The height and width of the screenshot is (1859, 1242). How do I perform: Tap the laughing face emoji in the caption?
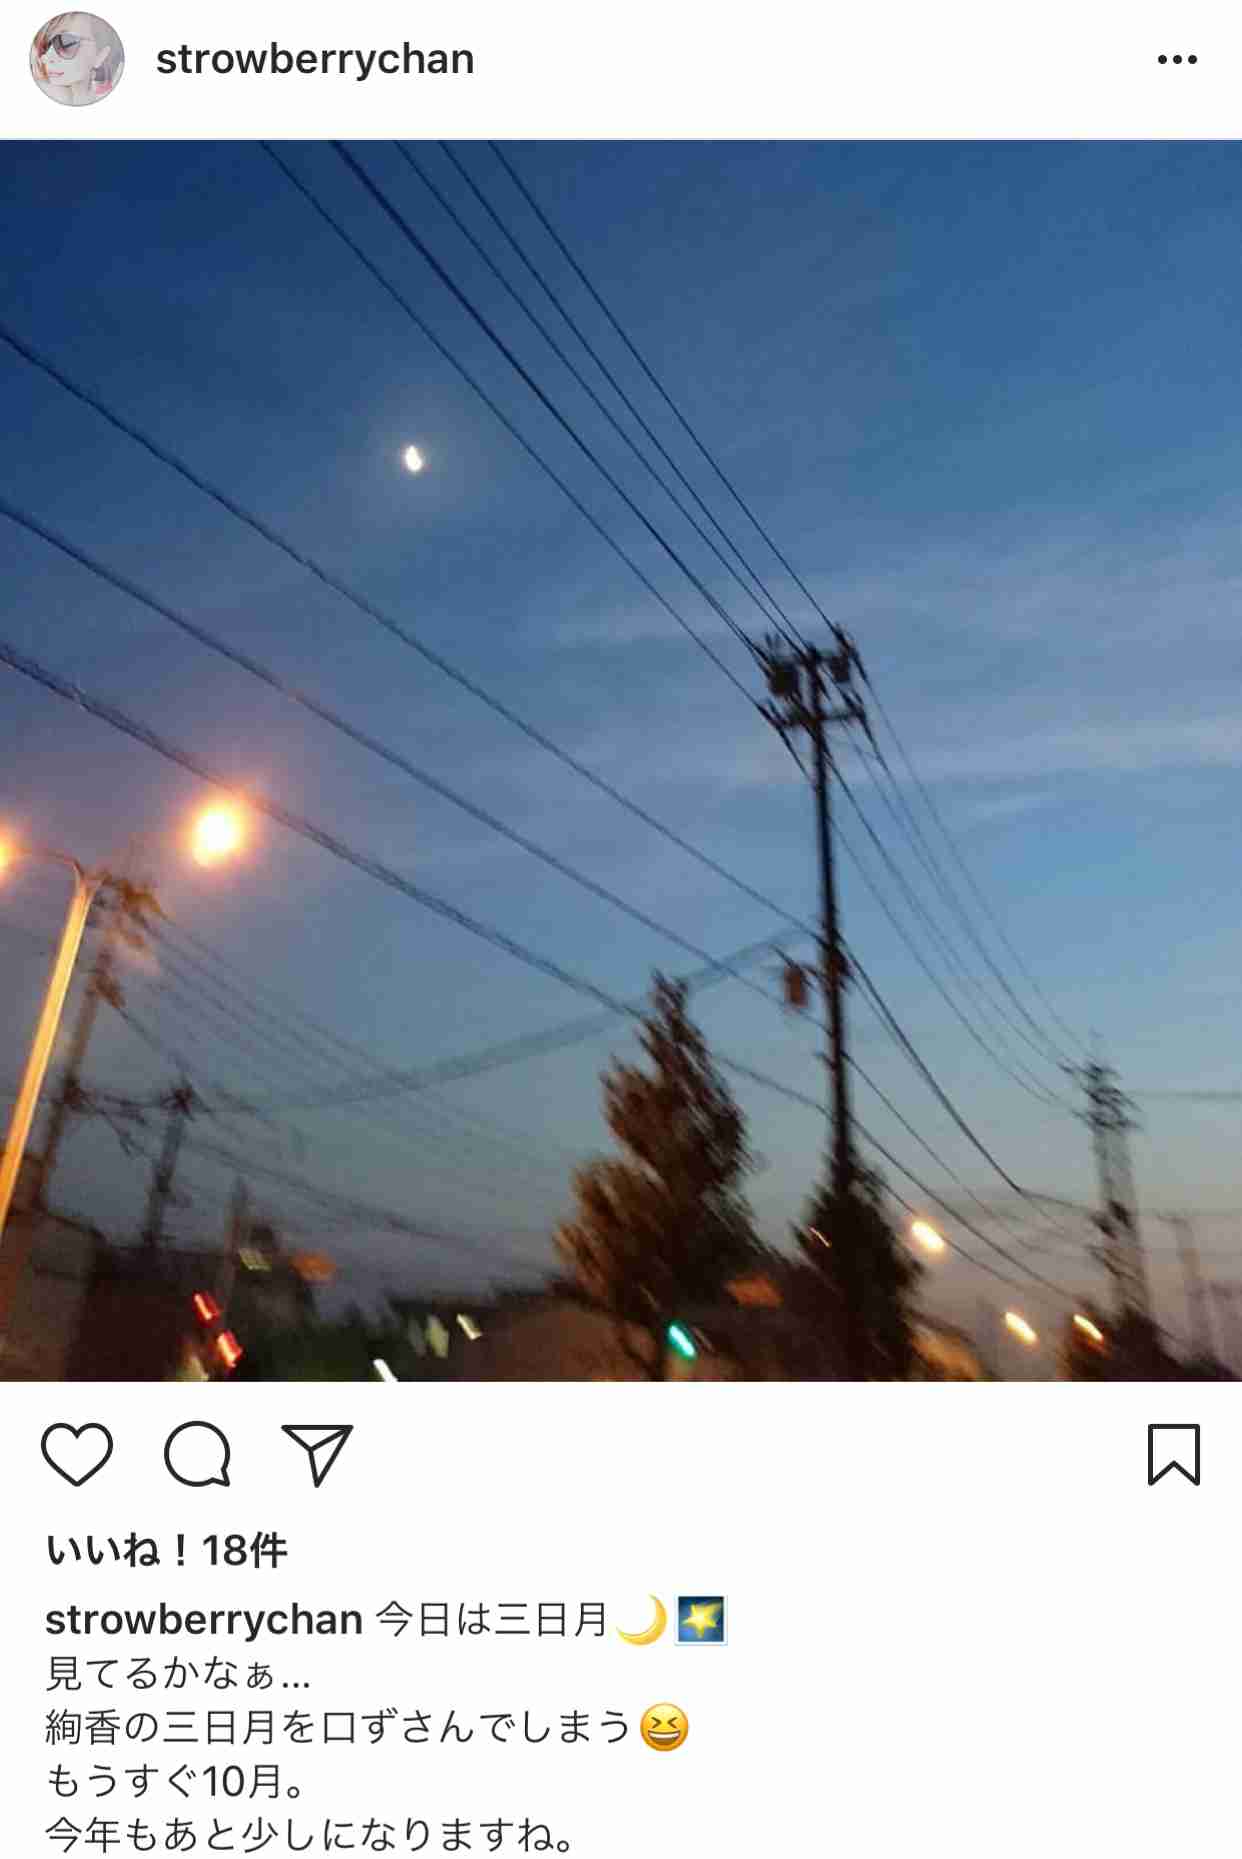coord(664,1727)
